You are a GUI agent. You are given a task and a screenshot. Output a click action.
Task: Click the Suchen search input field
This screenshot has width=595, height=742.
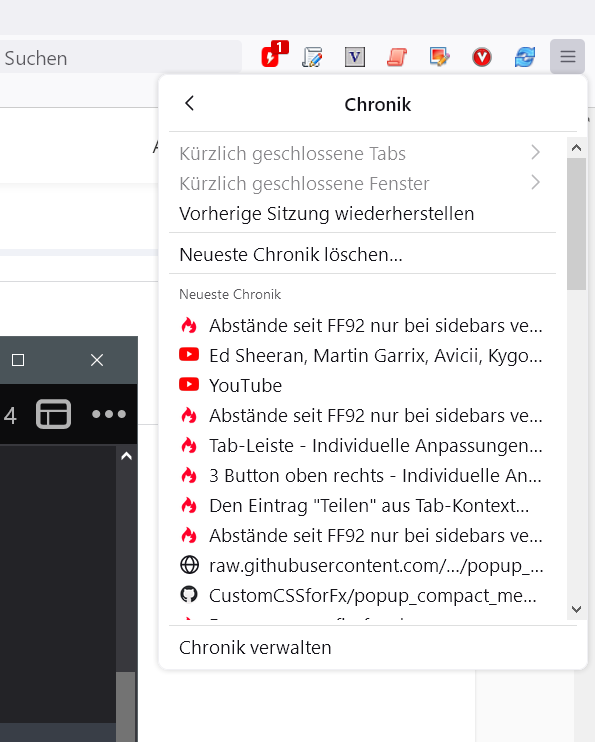tap(121, 58)
